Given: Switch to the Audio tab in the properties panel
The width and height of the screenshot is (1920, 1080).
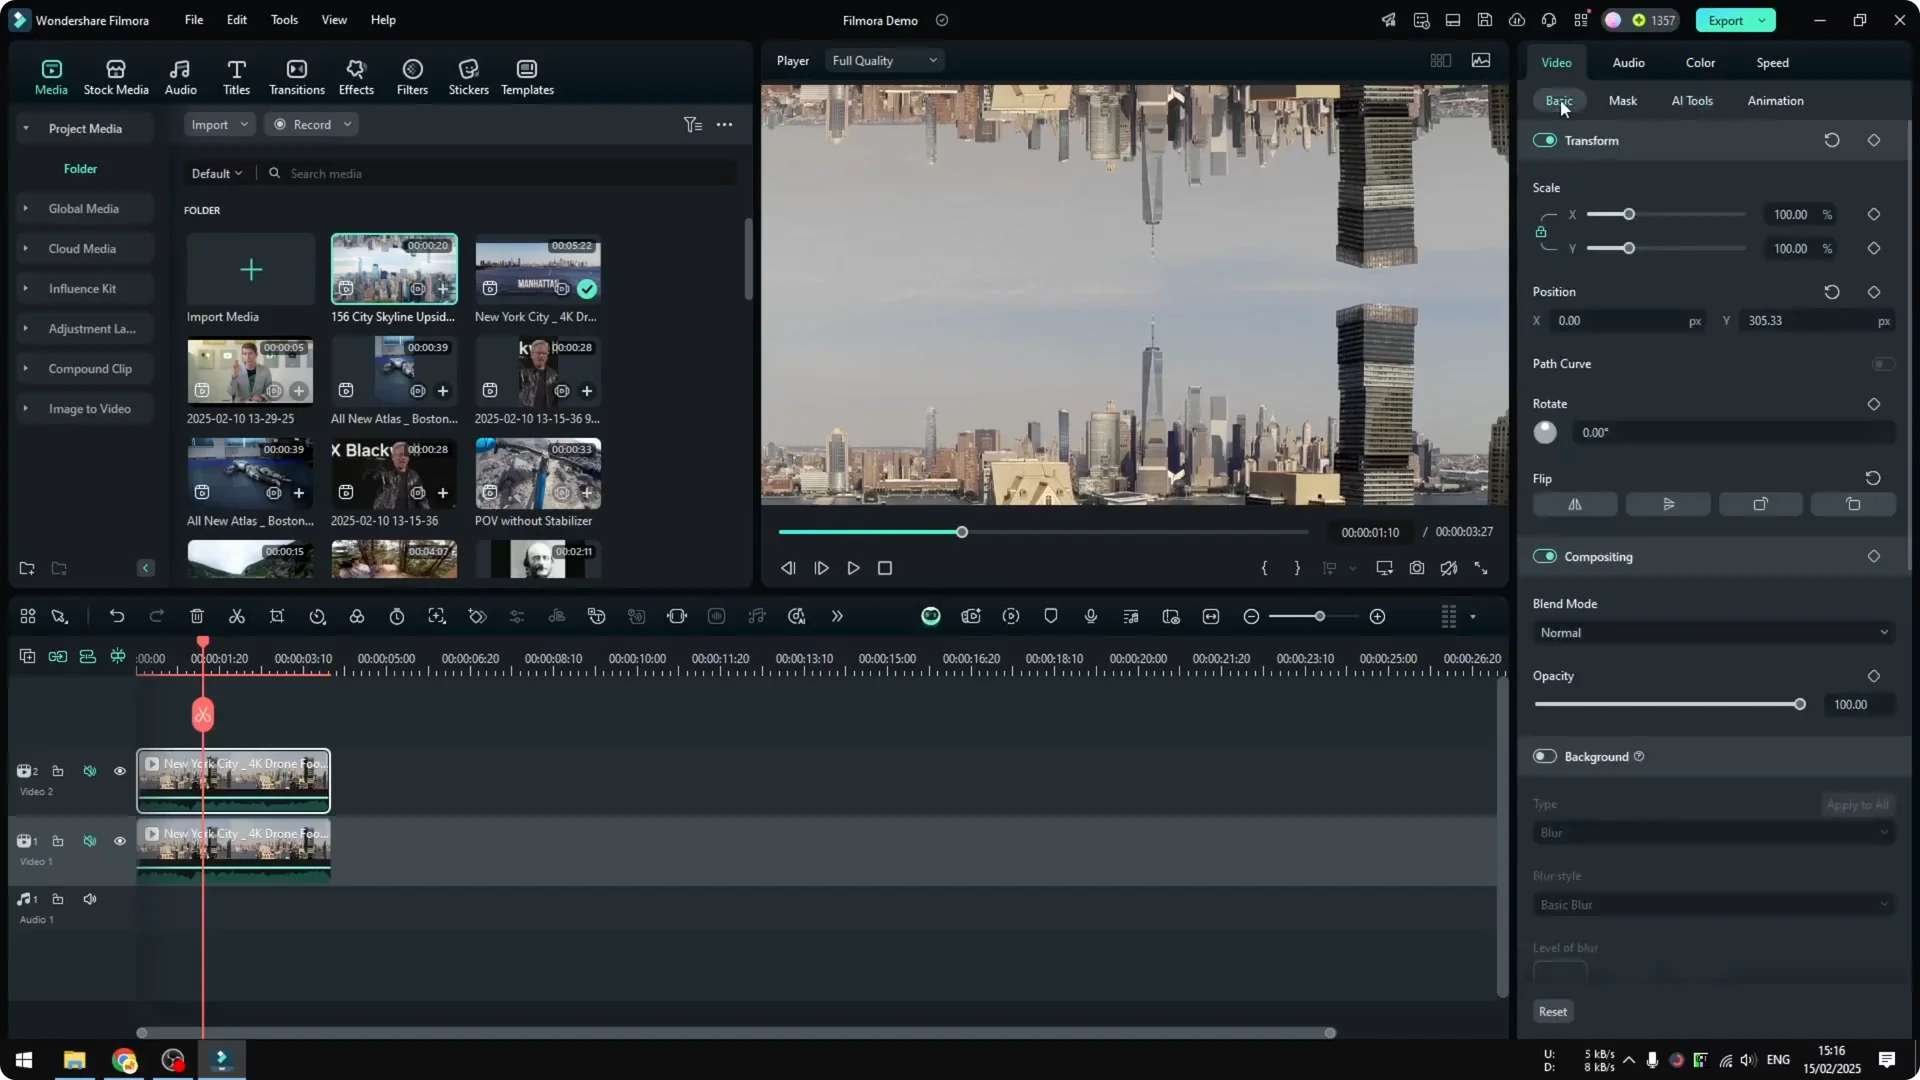Looking at the screenshot, I should pyautogui.click(x=1628, y=62).
